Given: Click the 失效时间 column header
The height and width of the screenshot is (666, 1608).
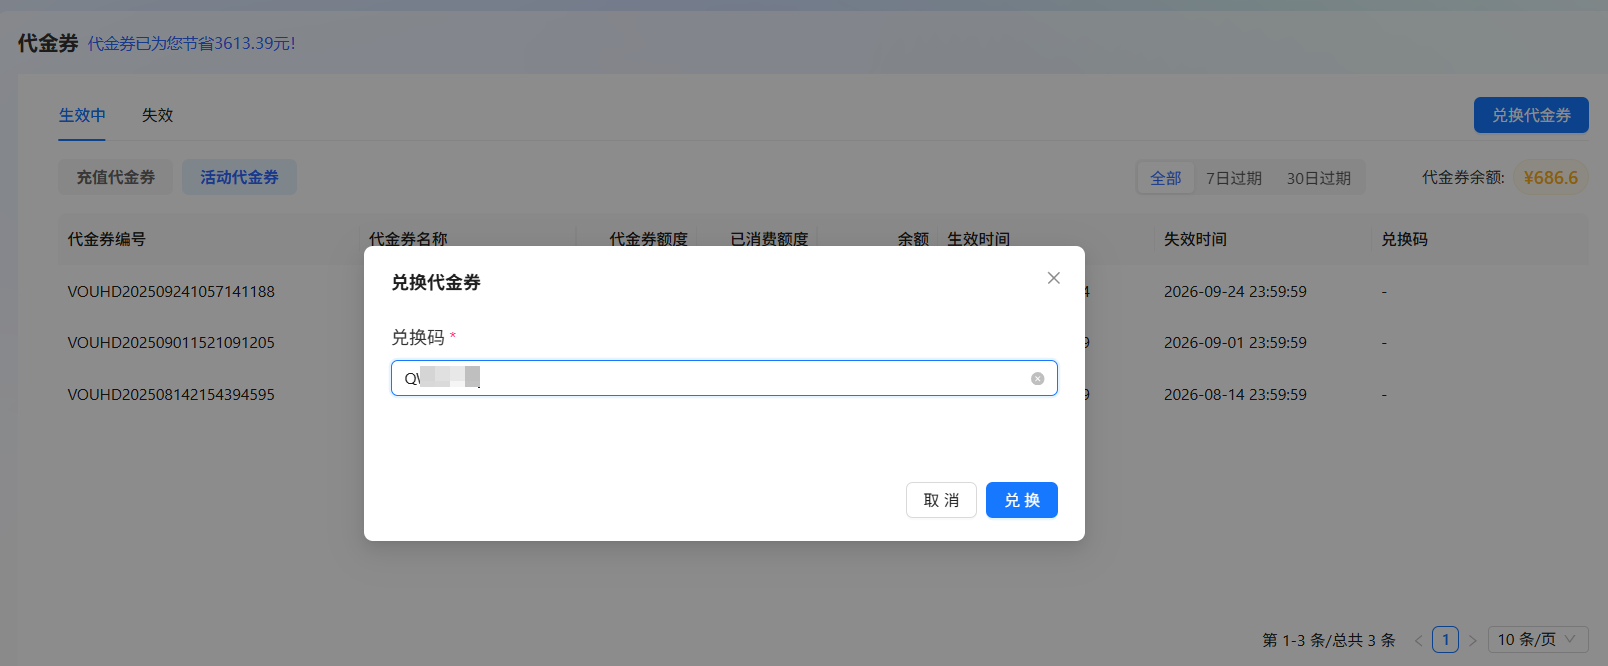Looking at the screenshot, I should (1195, 239).
